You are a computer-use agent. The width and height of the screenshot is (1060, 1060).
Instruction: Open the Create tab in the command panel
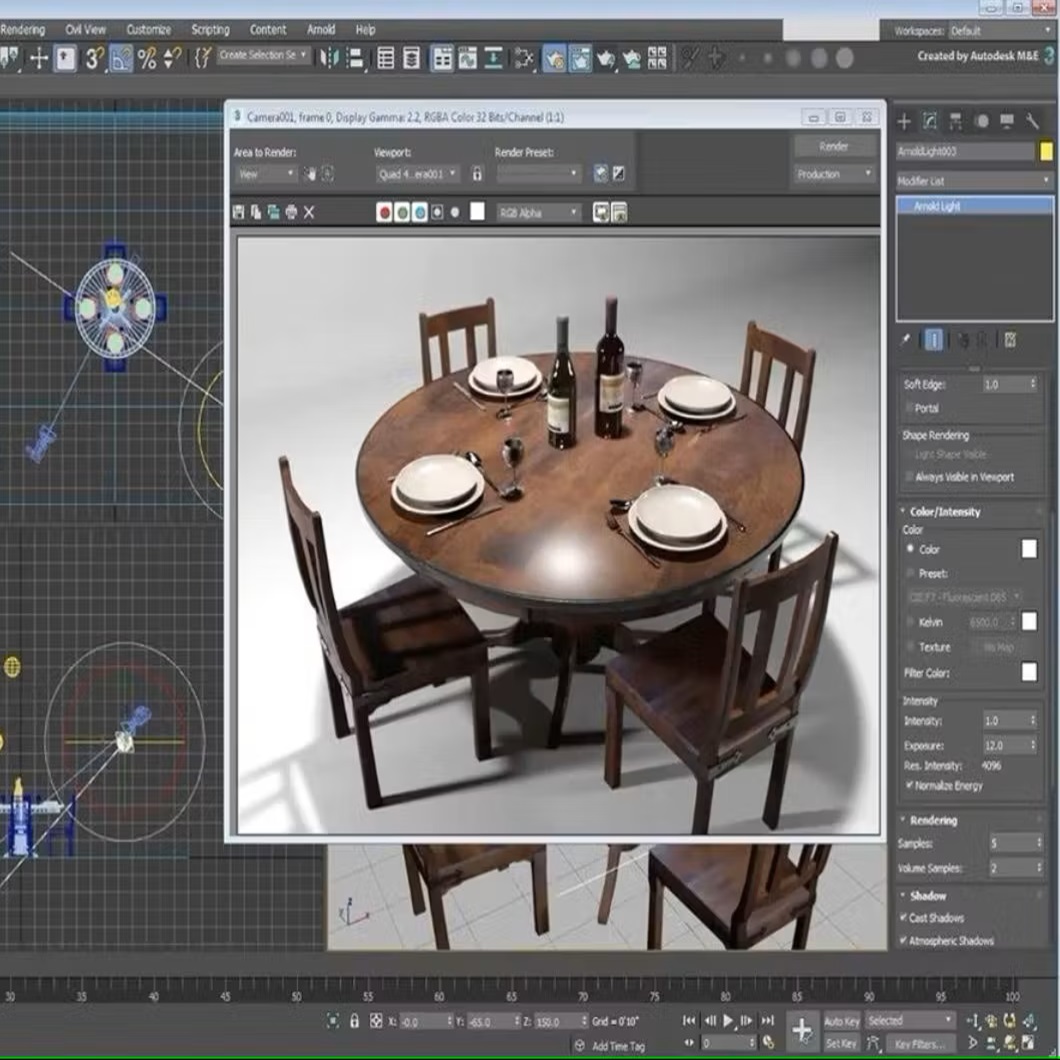pos(904,122)
